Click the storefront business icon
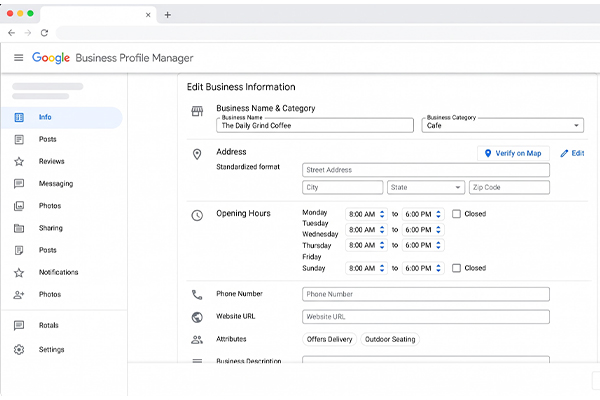This screenshot has height=400, width=600. tap(197, 111)
